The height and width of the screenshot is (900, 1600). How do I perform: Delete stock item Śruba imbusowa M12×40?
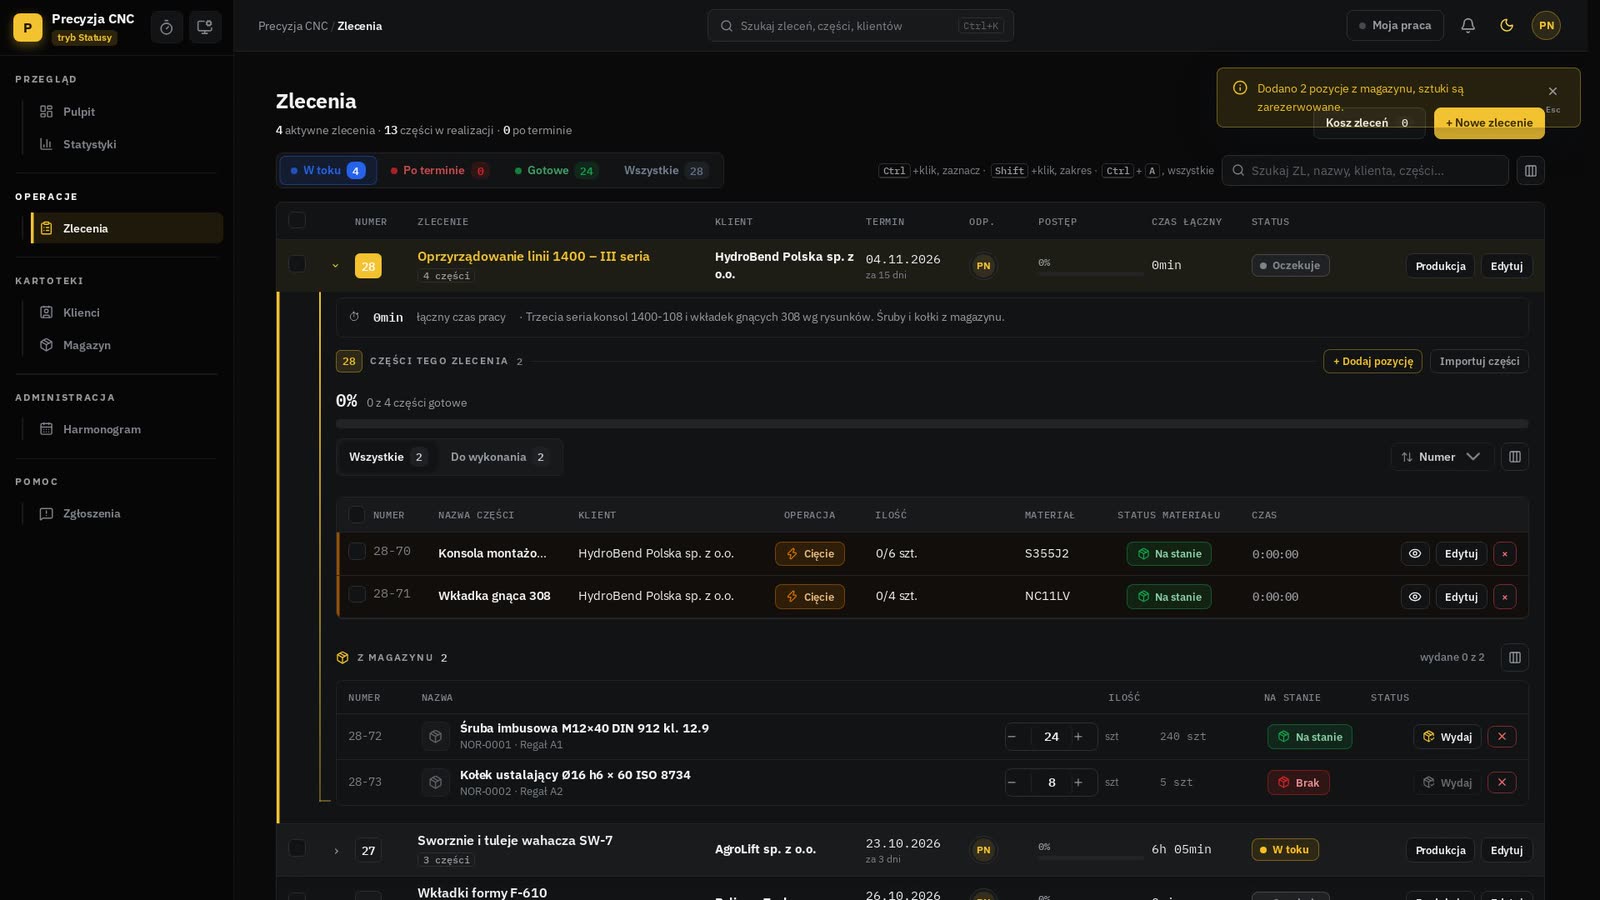tap(1501, 737)
